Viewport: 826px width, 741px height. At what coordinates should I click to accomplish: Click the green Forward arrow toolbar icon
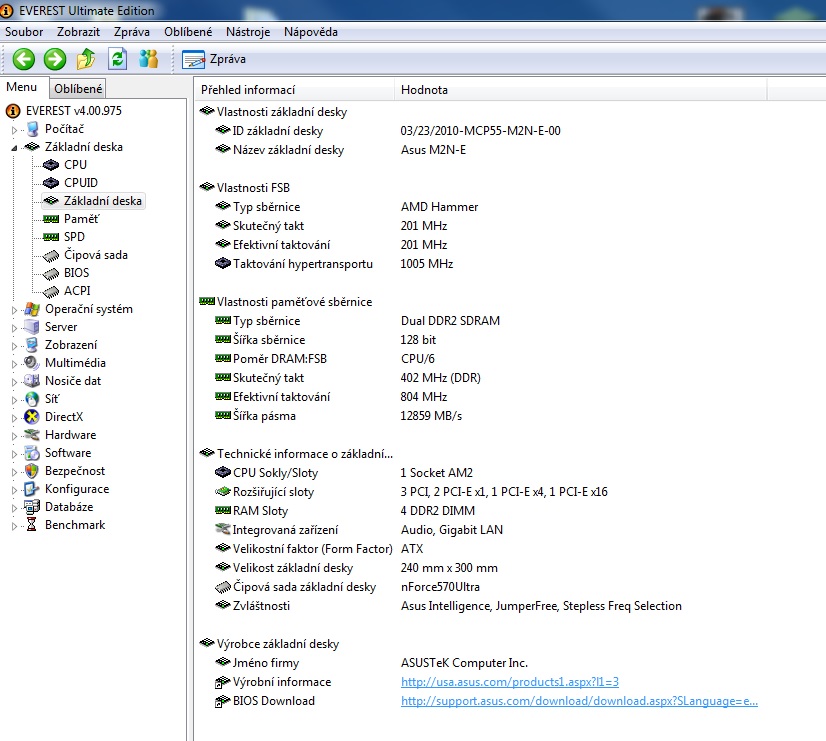[55, 59]
